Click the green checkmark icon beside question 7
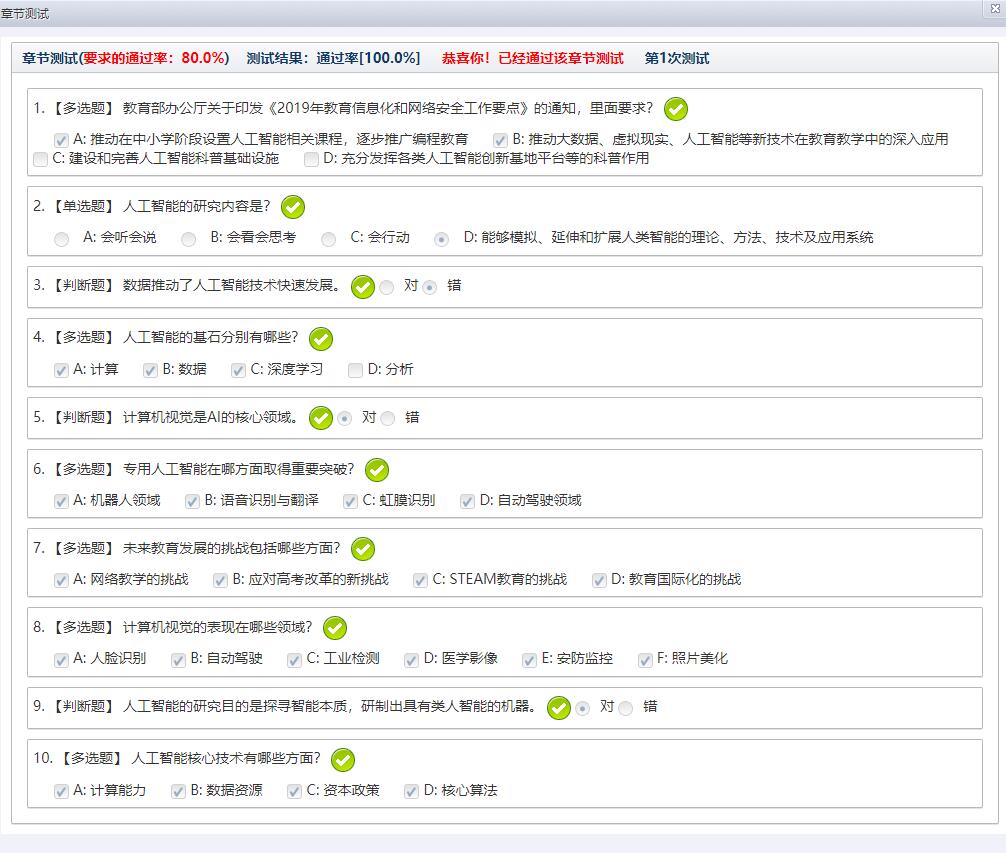The image size is (1006, 853). point(363,549)
